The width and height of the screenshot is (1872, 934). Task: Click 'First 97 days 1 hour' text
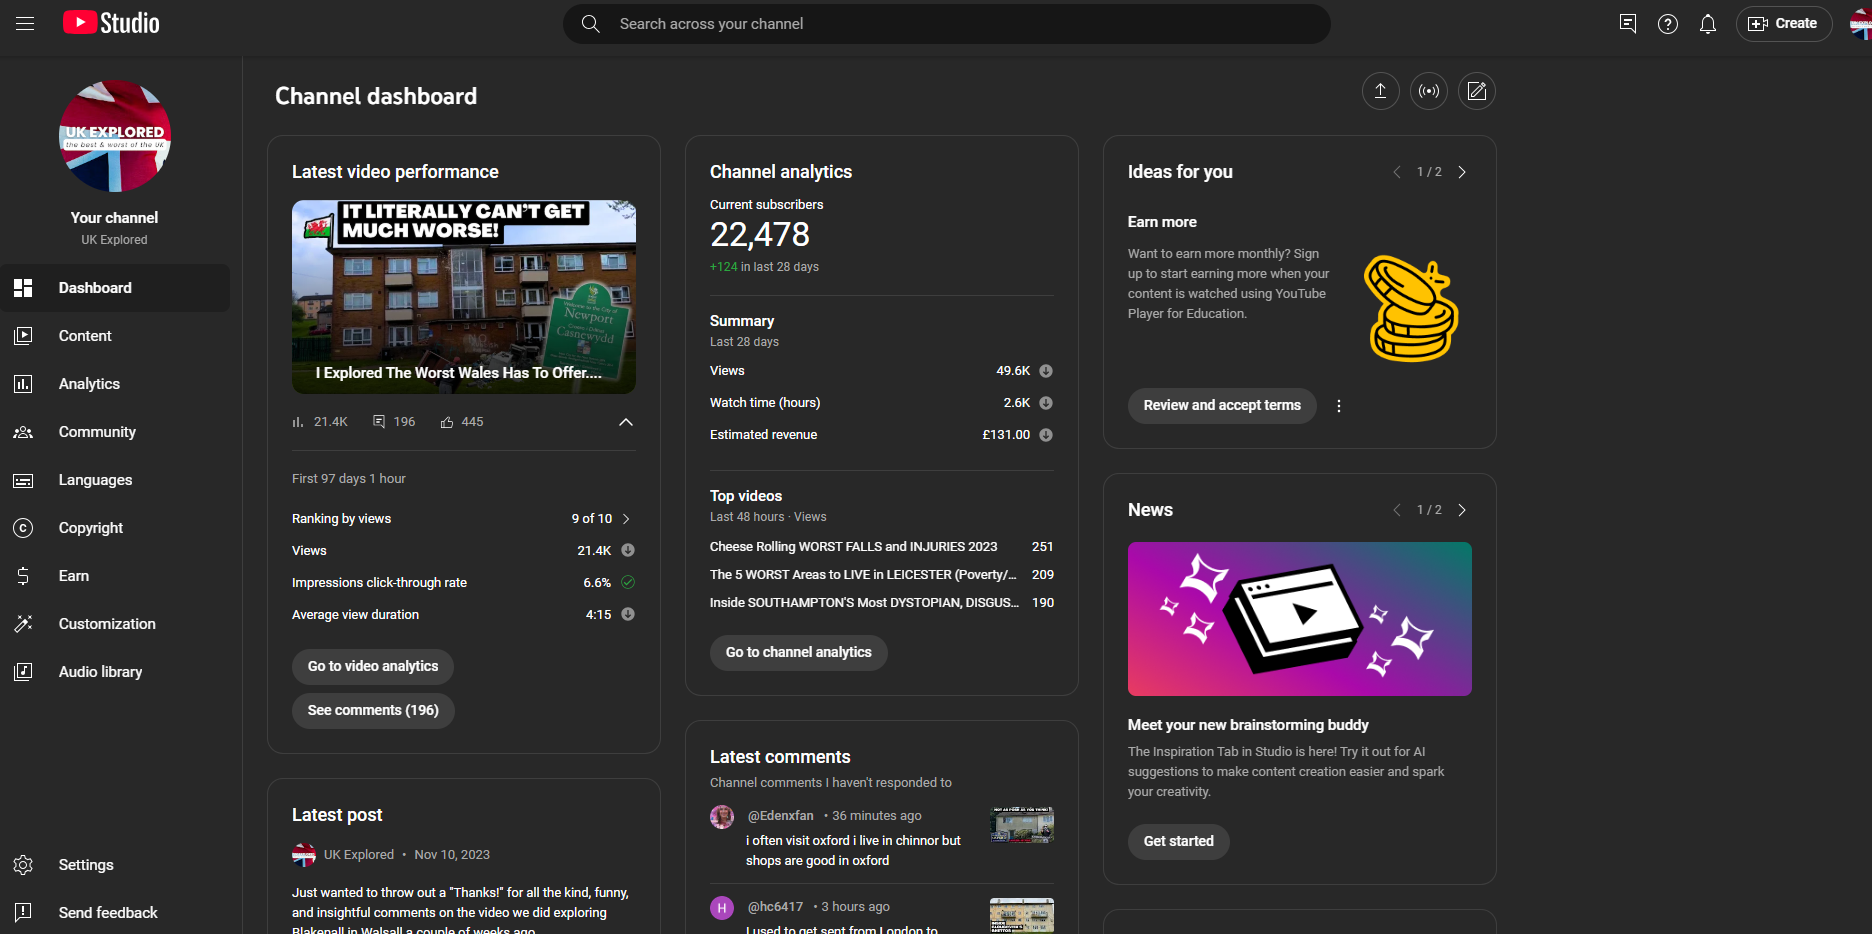[349, 479]
